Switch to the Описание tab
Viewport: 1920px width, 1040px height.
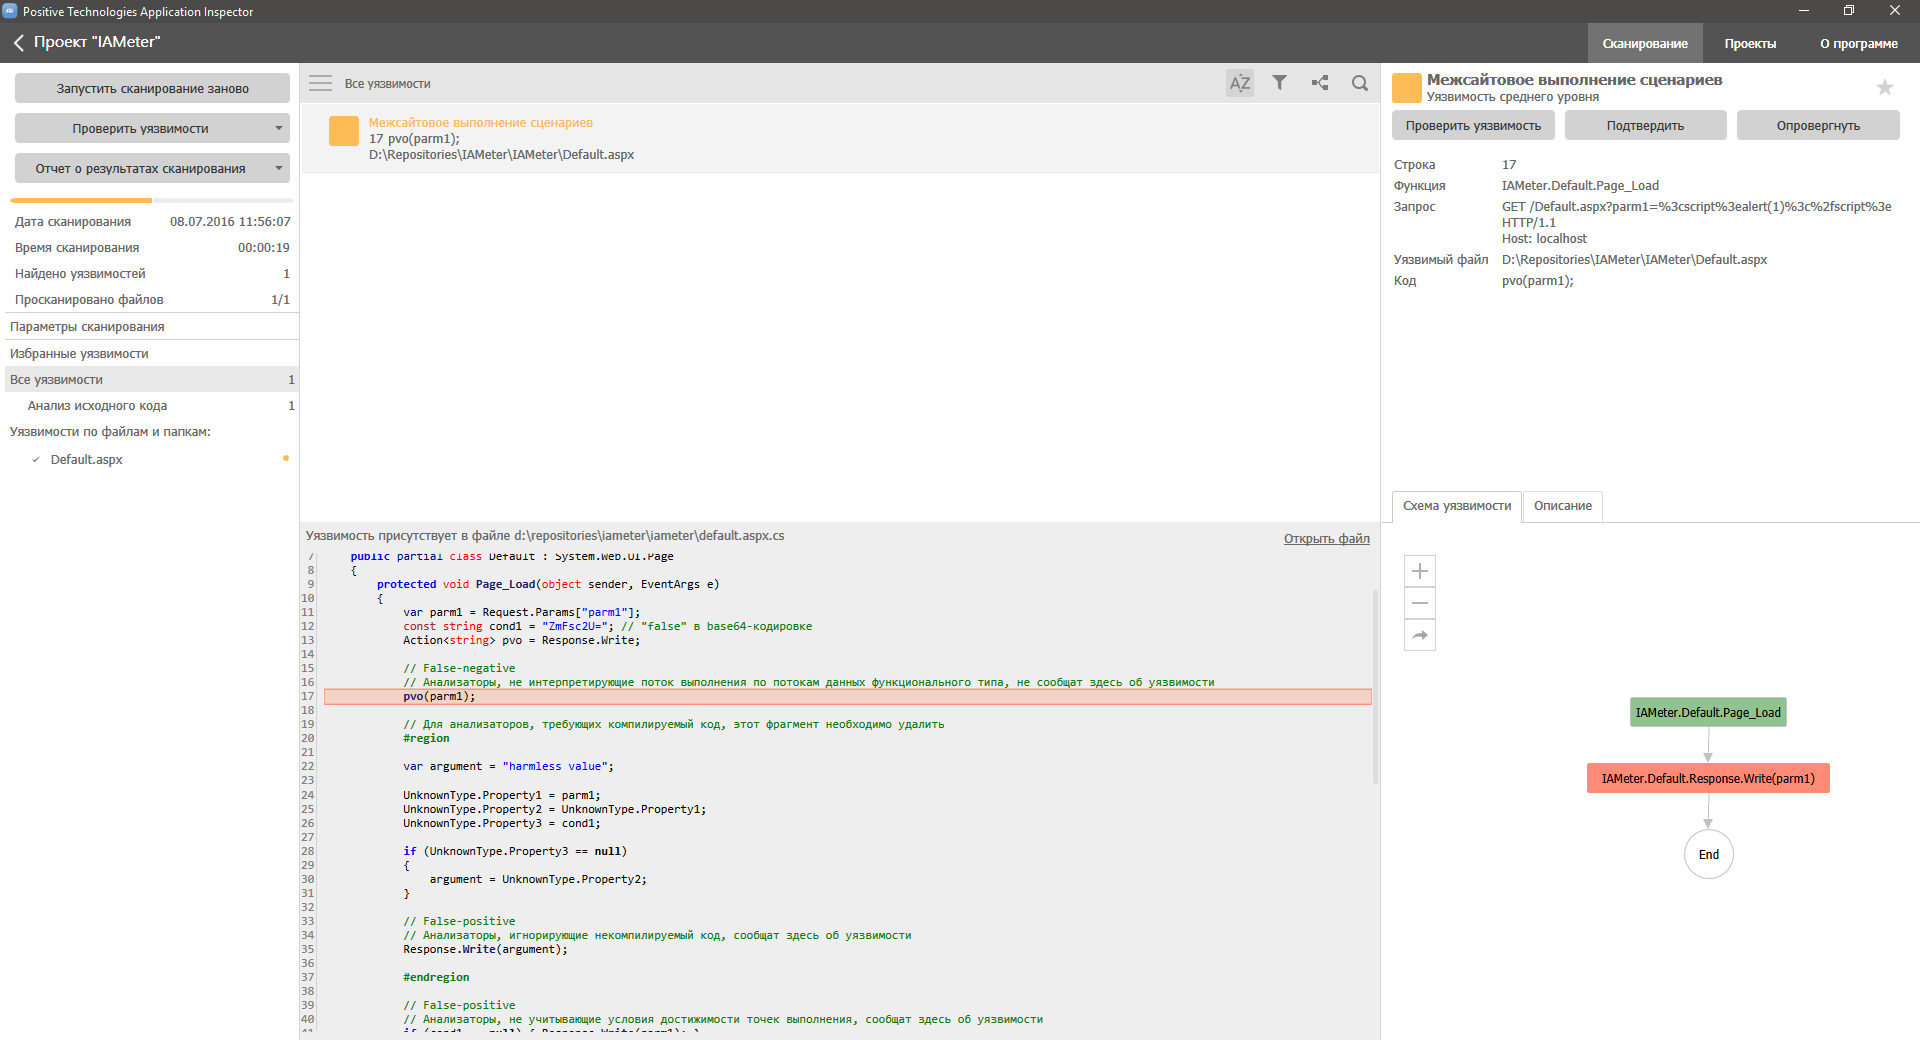coord(1563,506)
